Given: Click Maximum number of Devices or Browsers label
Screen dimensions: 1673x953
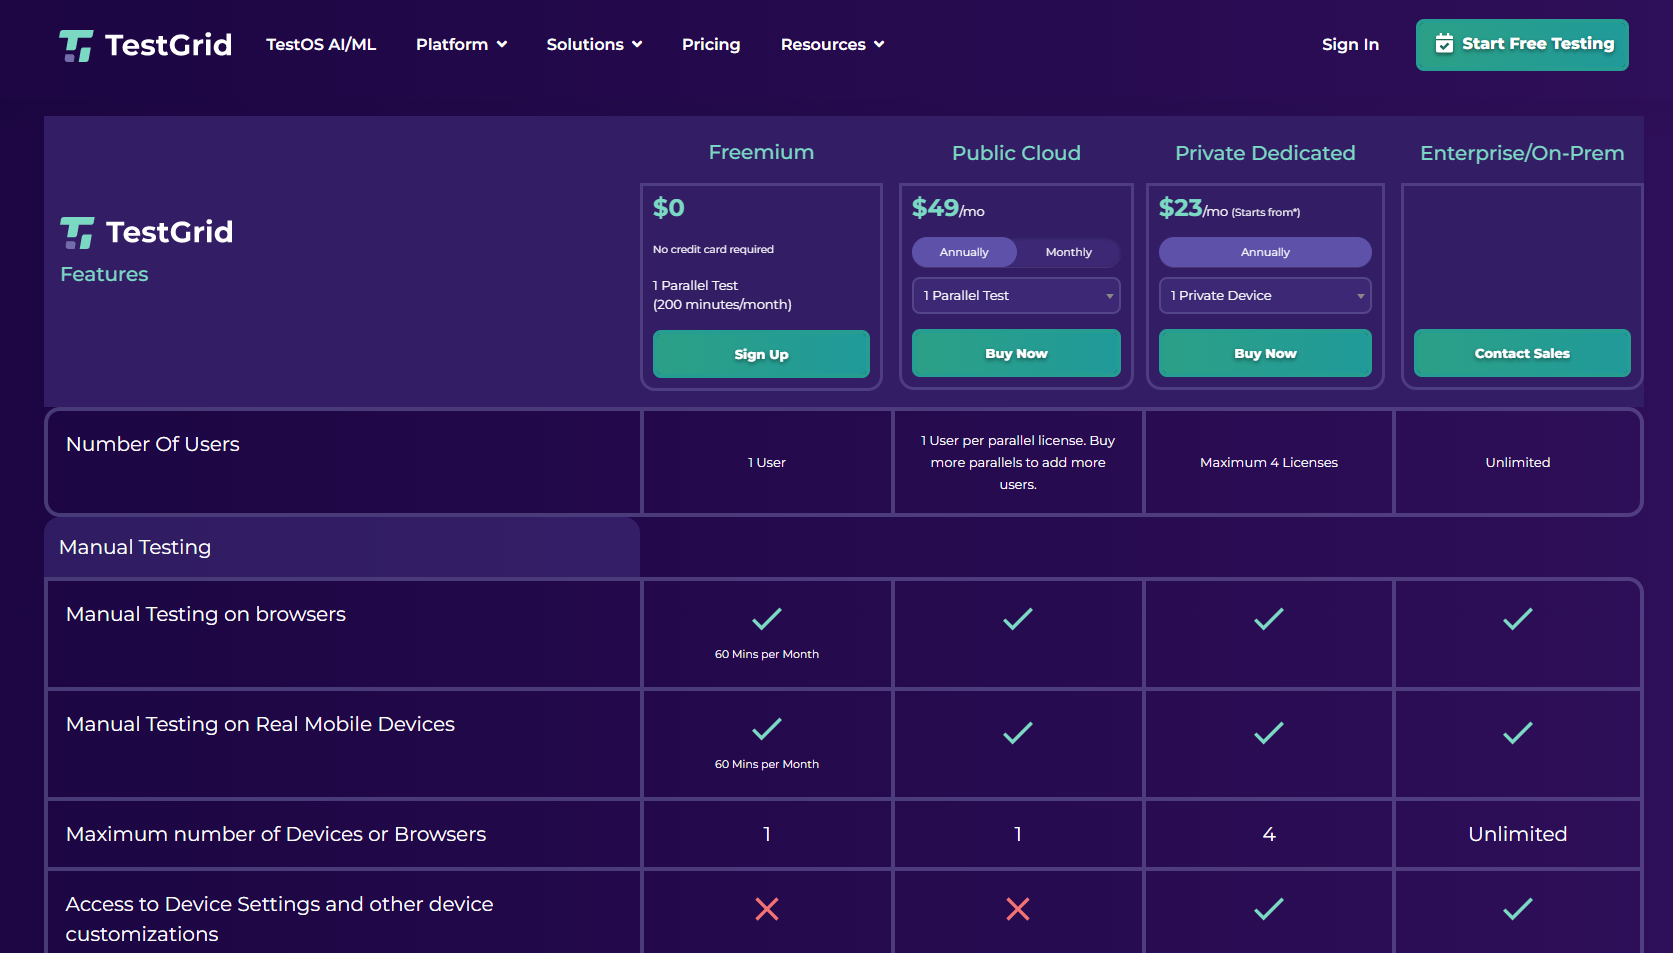Looking at the screenshot, I should pyautogui.click(x=276, y=834).
